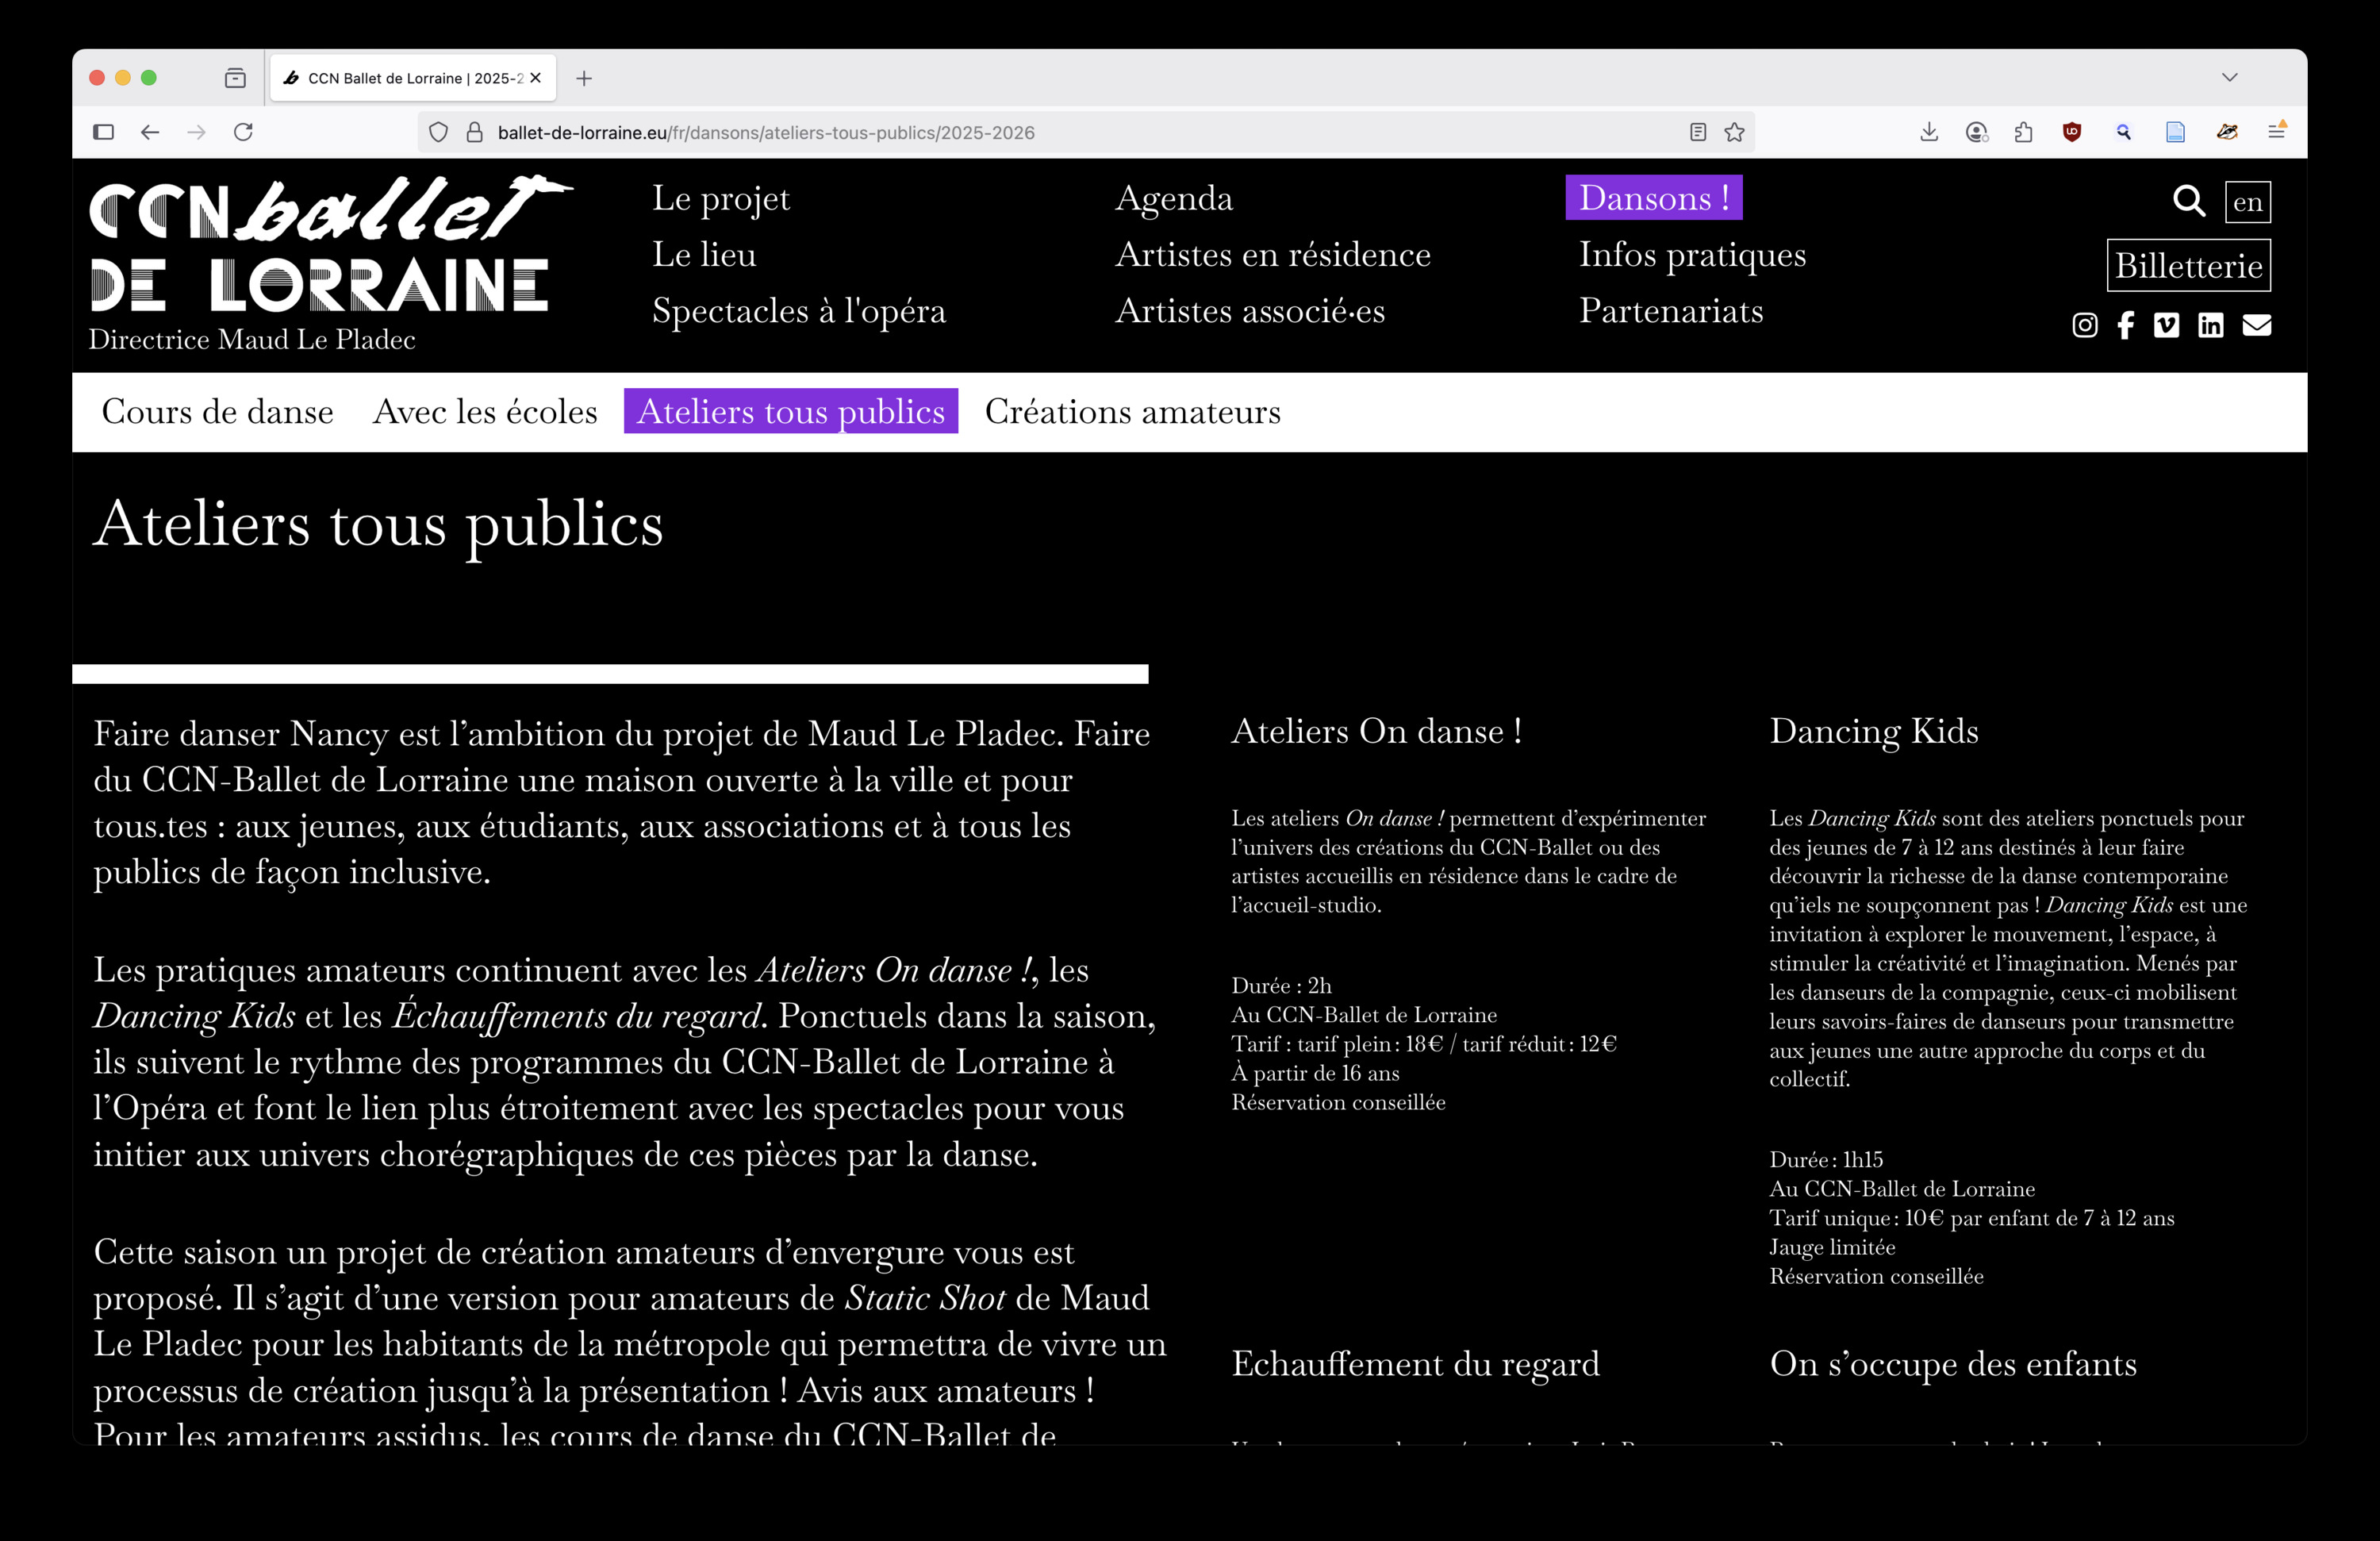
Task: Open browser downloads panel
Action: tap(1929, 132)
